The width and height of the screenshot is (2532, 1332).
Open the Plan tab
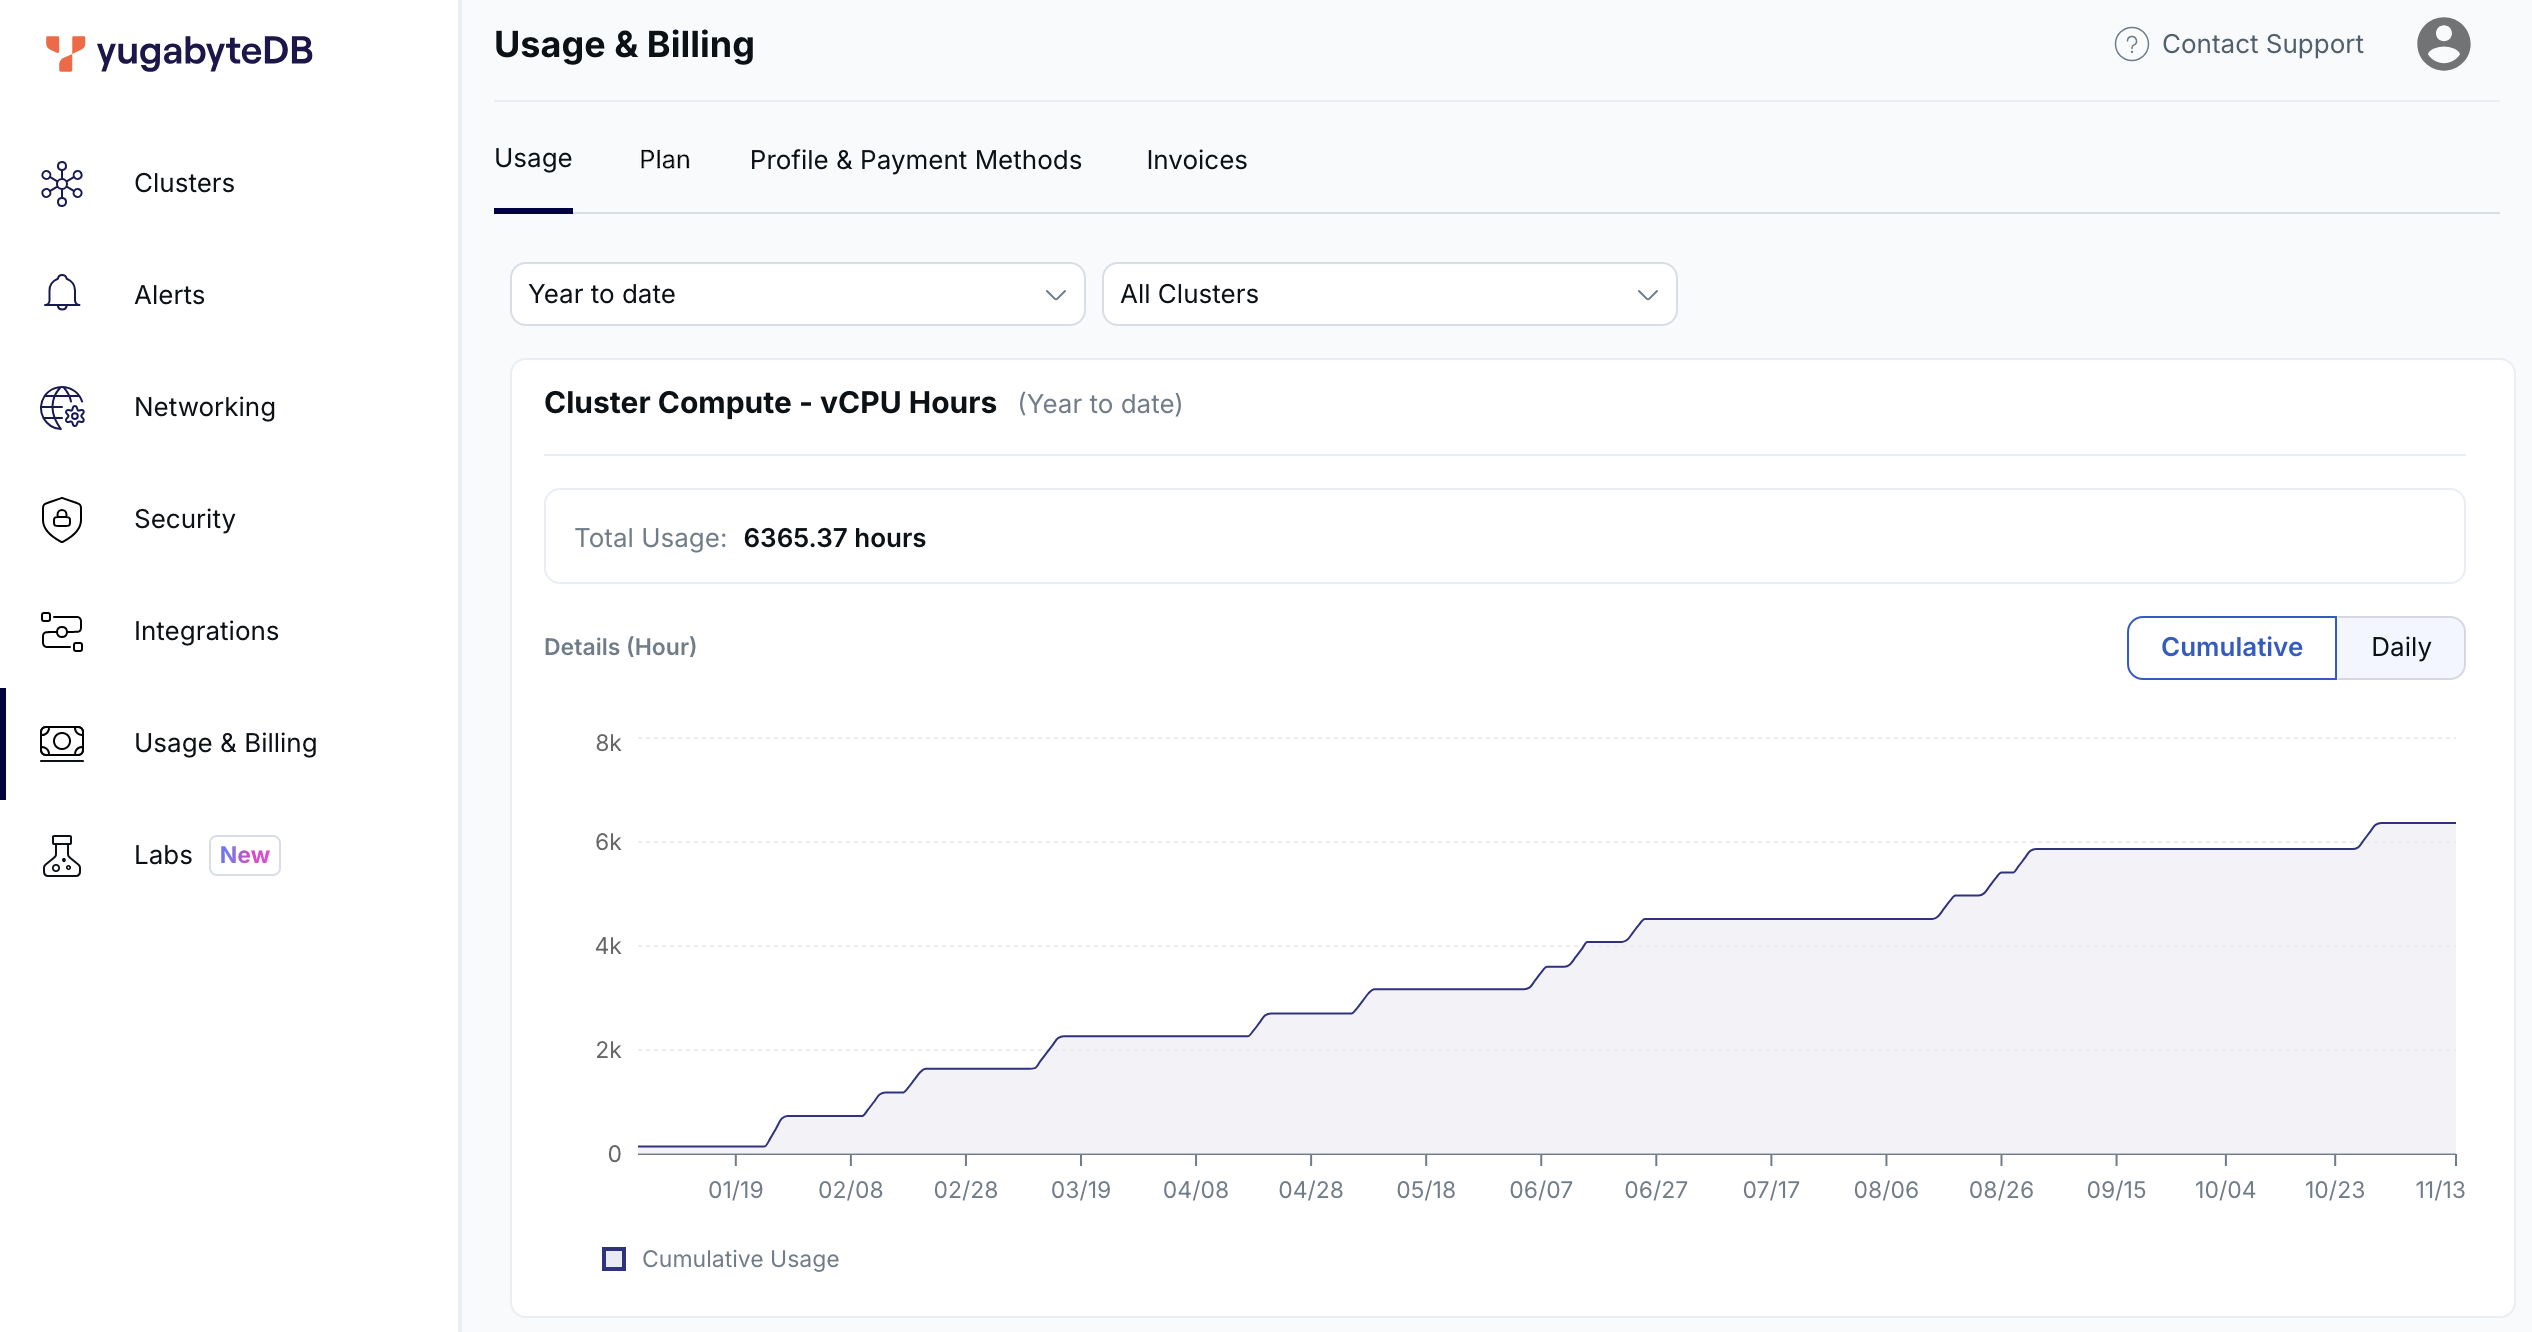click(665, 159)
